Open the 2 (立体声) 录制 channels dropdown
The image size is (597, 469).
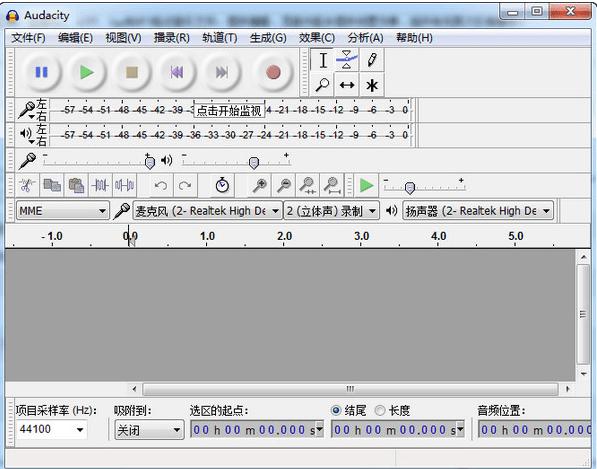(x=332, y=211)
